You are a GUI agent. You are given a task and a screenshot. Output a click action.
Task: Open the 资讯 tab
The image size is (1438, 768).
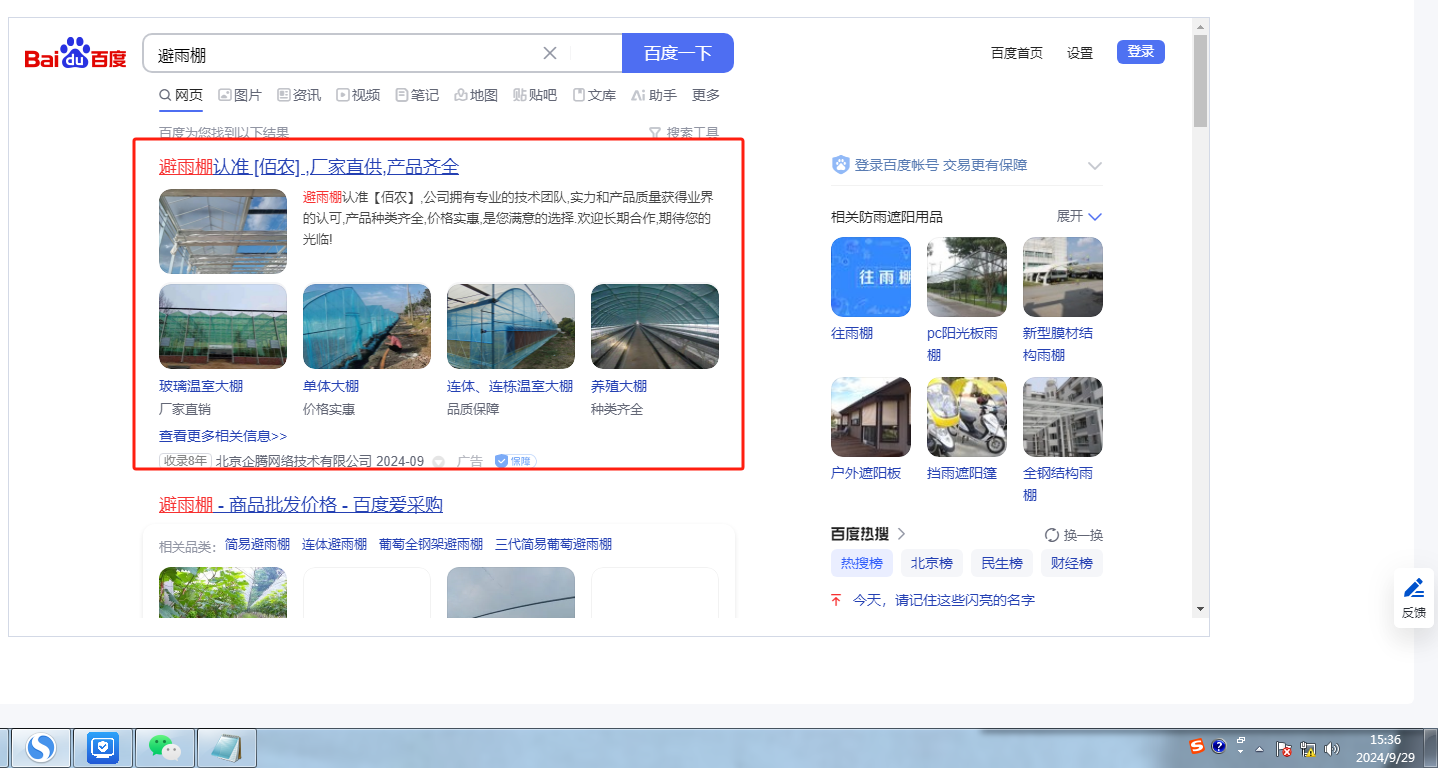pos(299,95)
